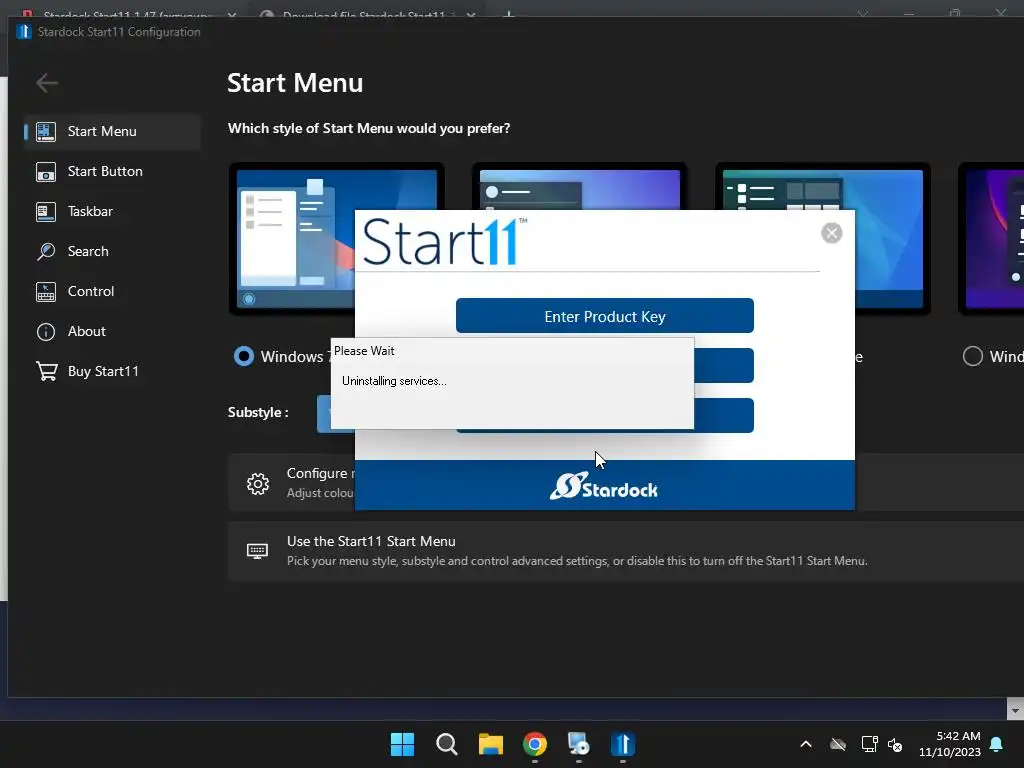Click the Enter Product Key button

[605, 316]
